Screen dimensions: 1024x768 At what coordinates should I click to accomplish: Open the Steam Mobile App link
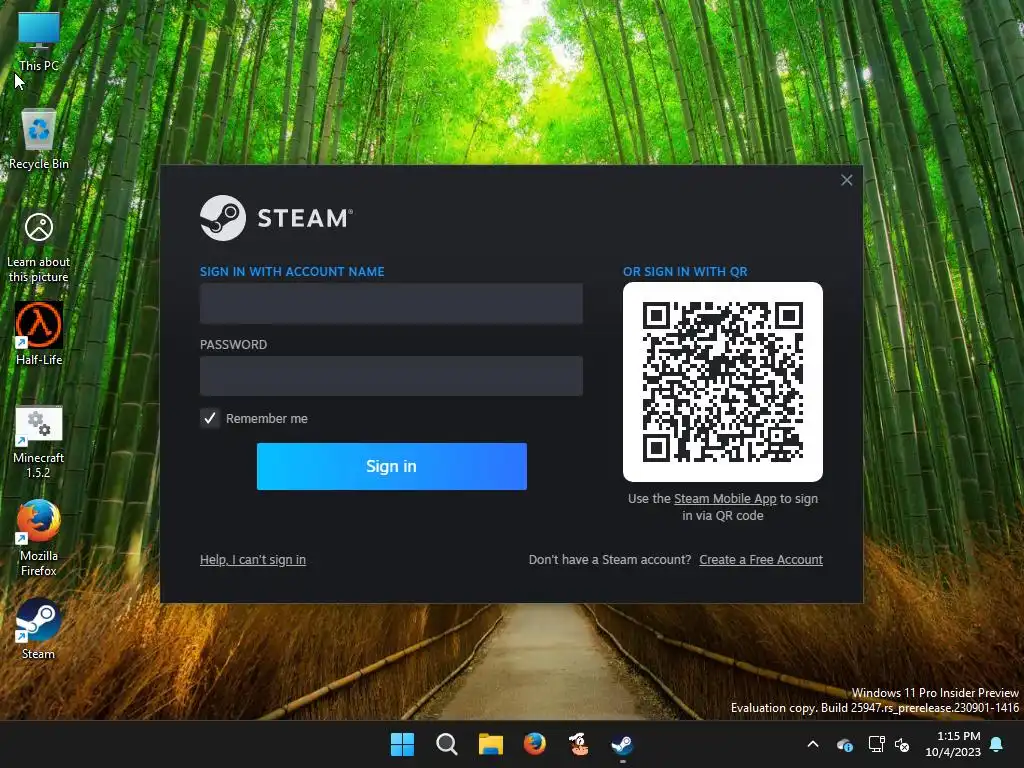(x=725, y=499)
